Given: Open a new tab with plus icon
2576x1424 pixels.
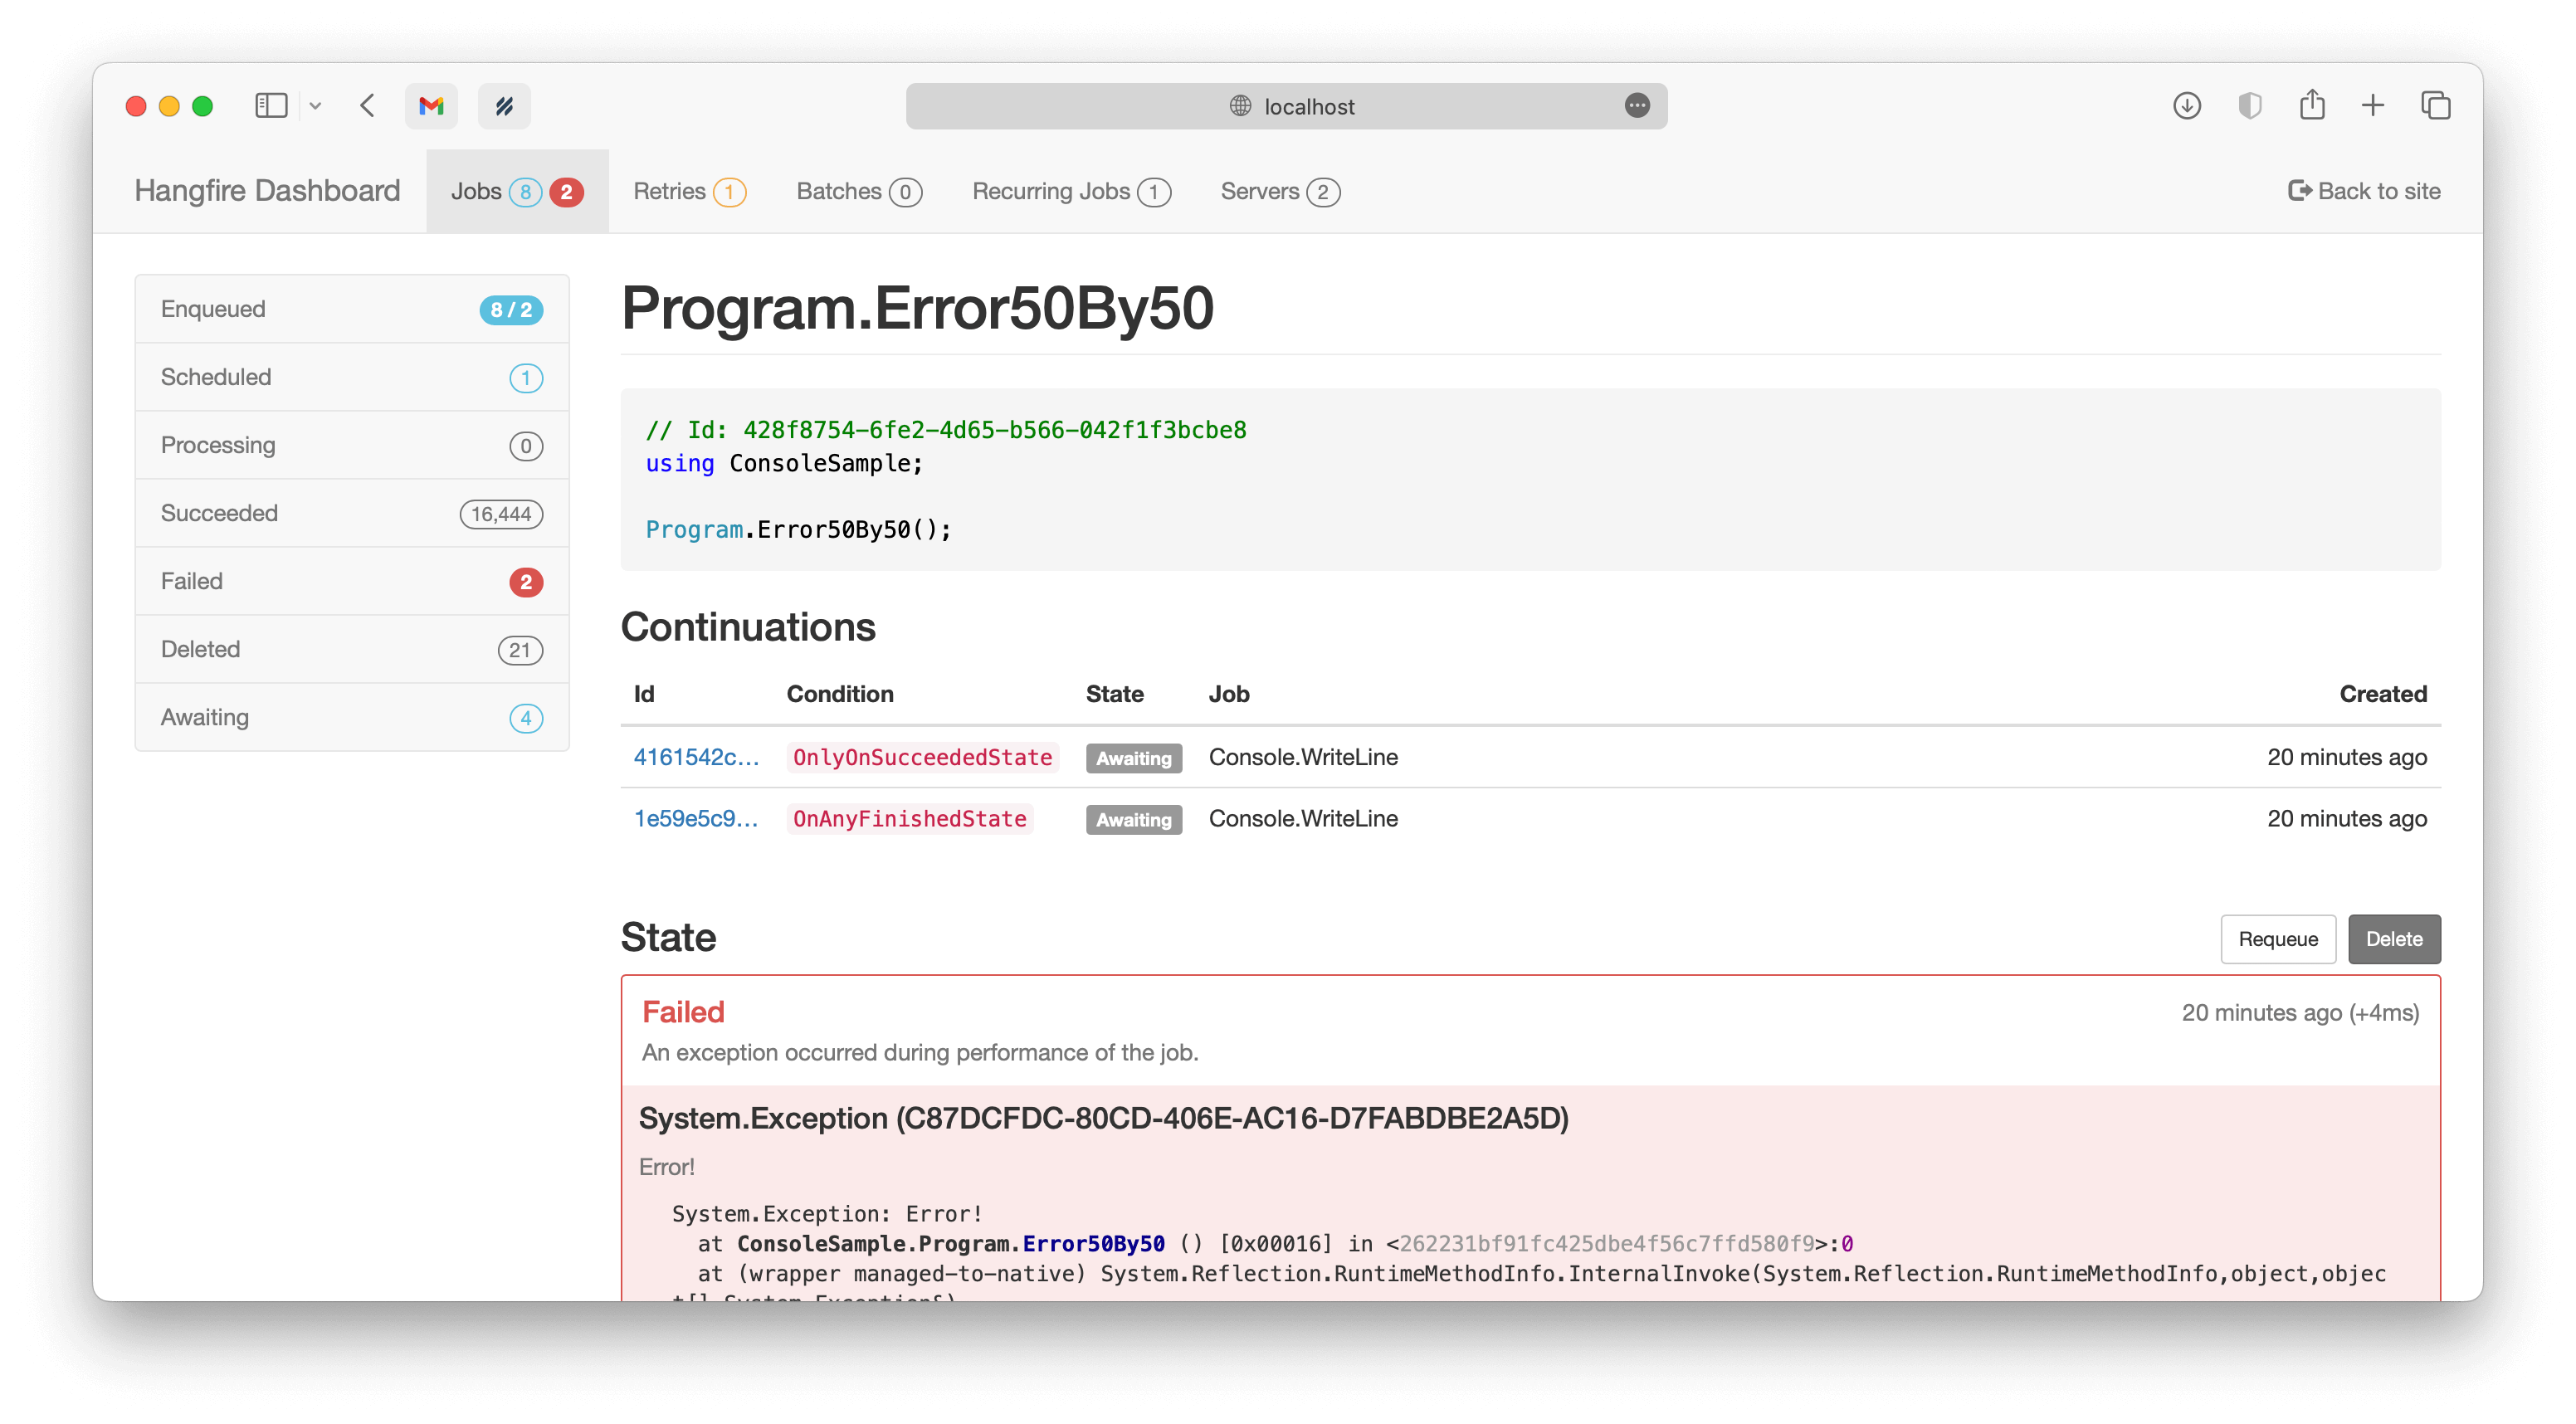Looking at the screenshot, I should point(2373,105).
